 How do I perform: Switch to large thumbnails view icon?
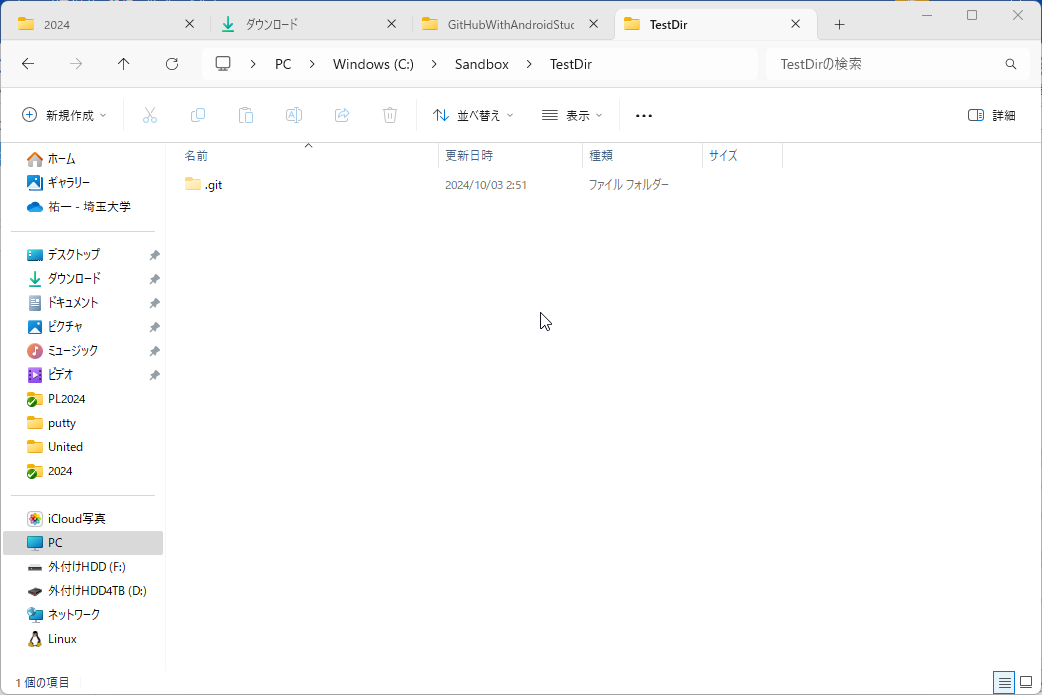click(x=1026, y=682)
